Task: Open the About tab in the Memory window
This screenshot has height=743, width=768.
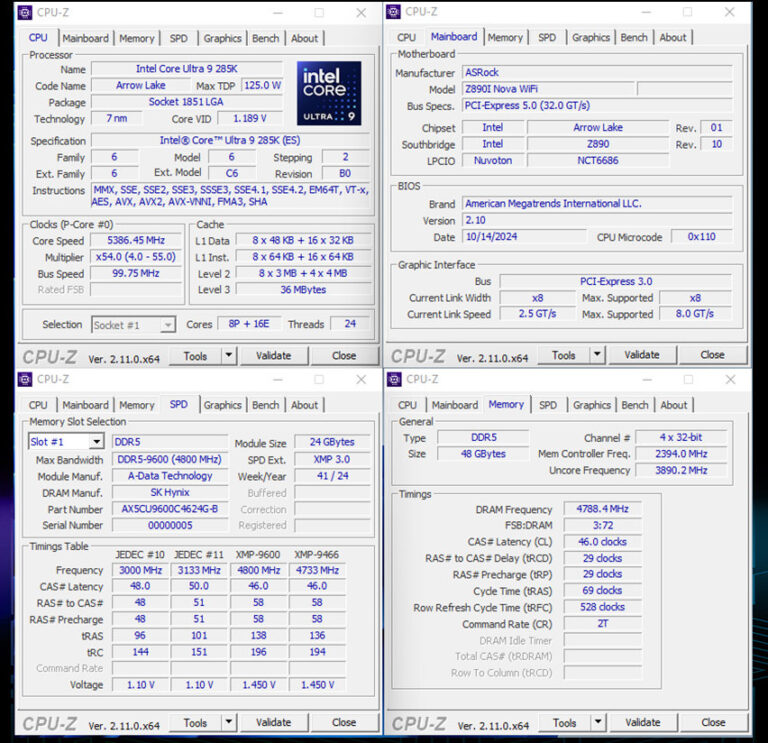Action: (x=674, y=405)
